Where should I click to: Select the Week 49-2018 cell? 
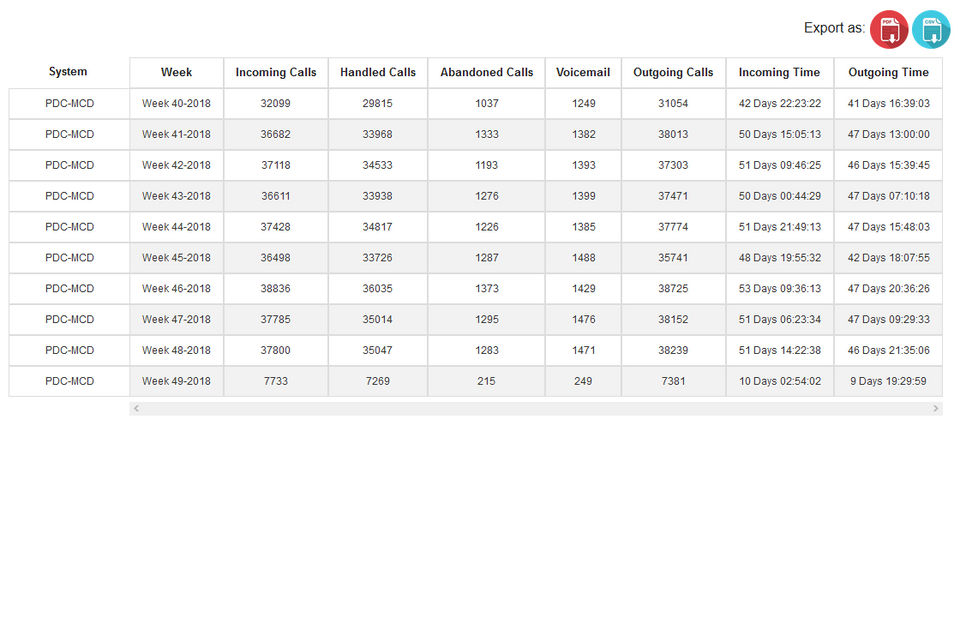(176, 381)
